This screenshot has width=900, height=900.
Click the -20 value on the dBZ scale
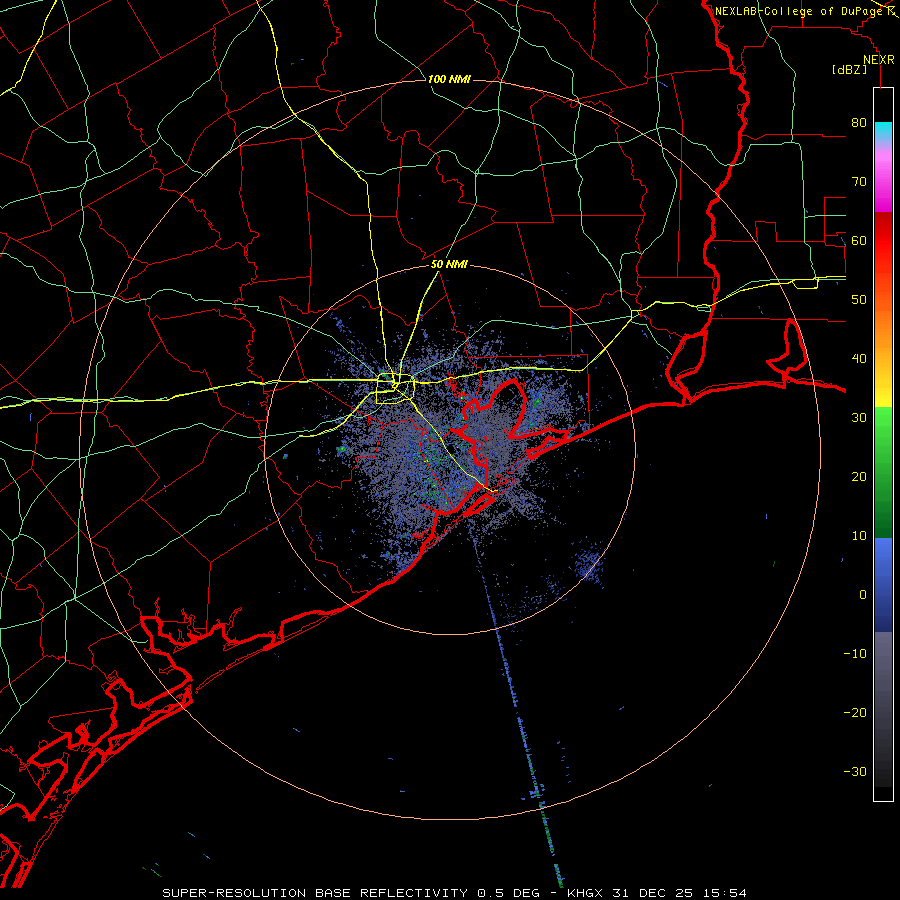[x=855, y=712]
